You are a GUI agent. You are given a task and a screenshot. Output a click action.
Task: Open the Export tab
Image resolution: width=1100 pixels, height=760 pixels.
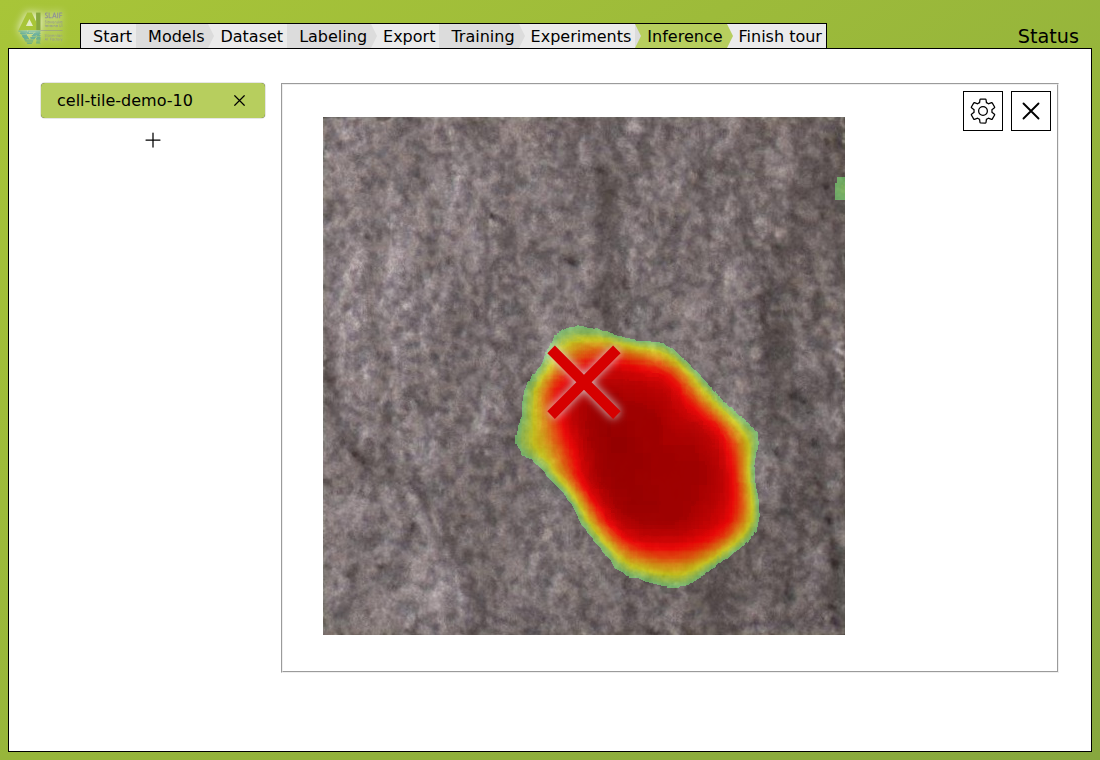coord(409,36)
